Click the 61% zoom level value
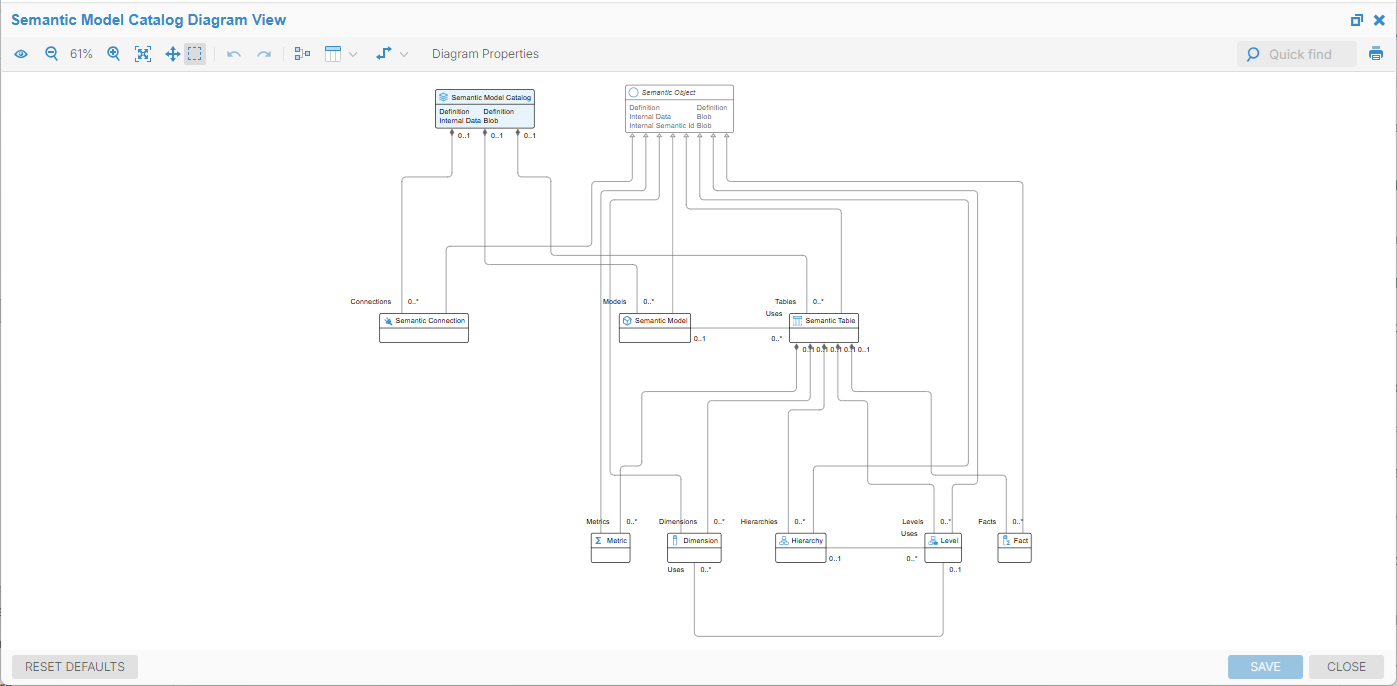Image resolution: width=1397 pixels, height=686 pixels. (x=81, y=54)
